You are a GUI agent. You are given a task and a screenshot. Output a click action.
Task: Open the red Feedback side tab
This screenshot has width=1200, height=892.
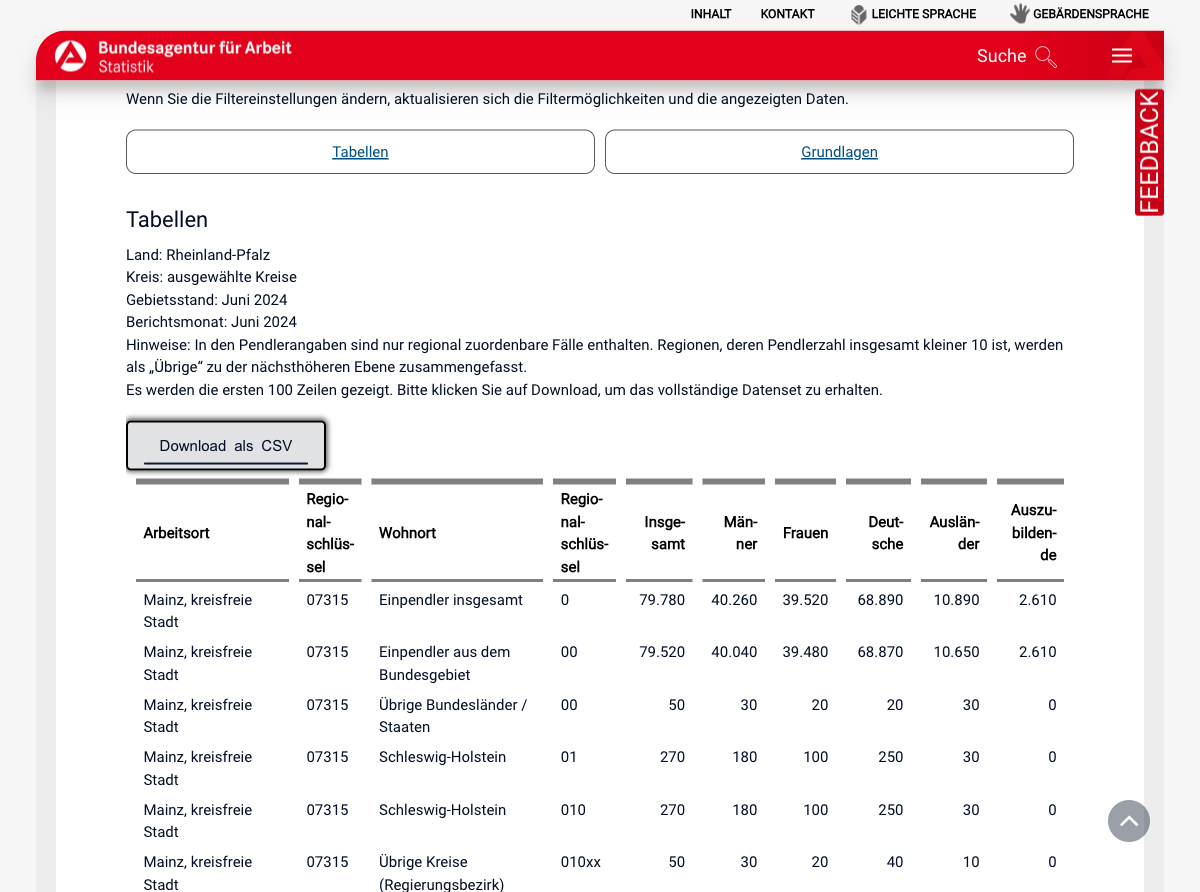(x=1150, y=152)
